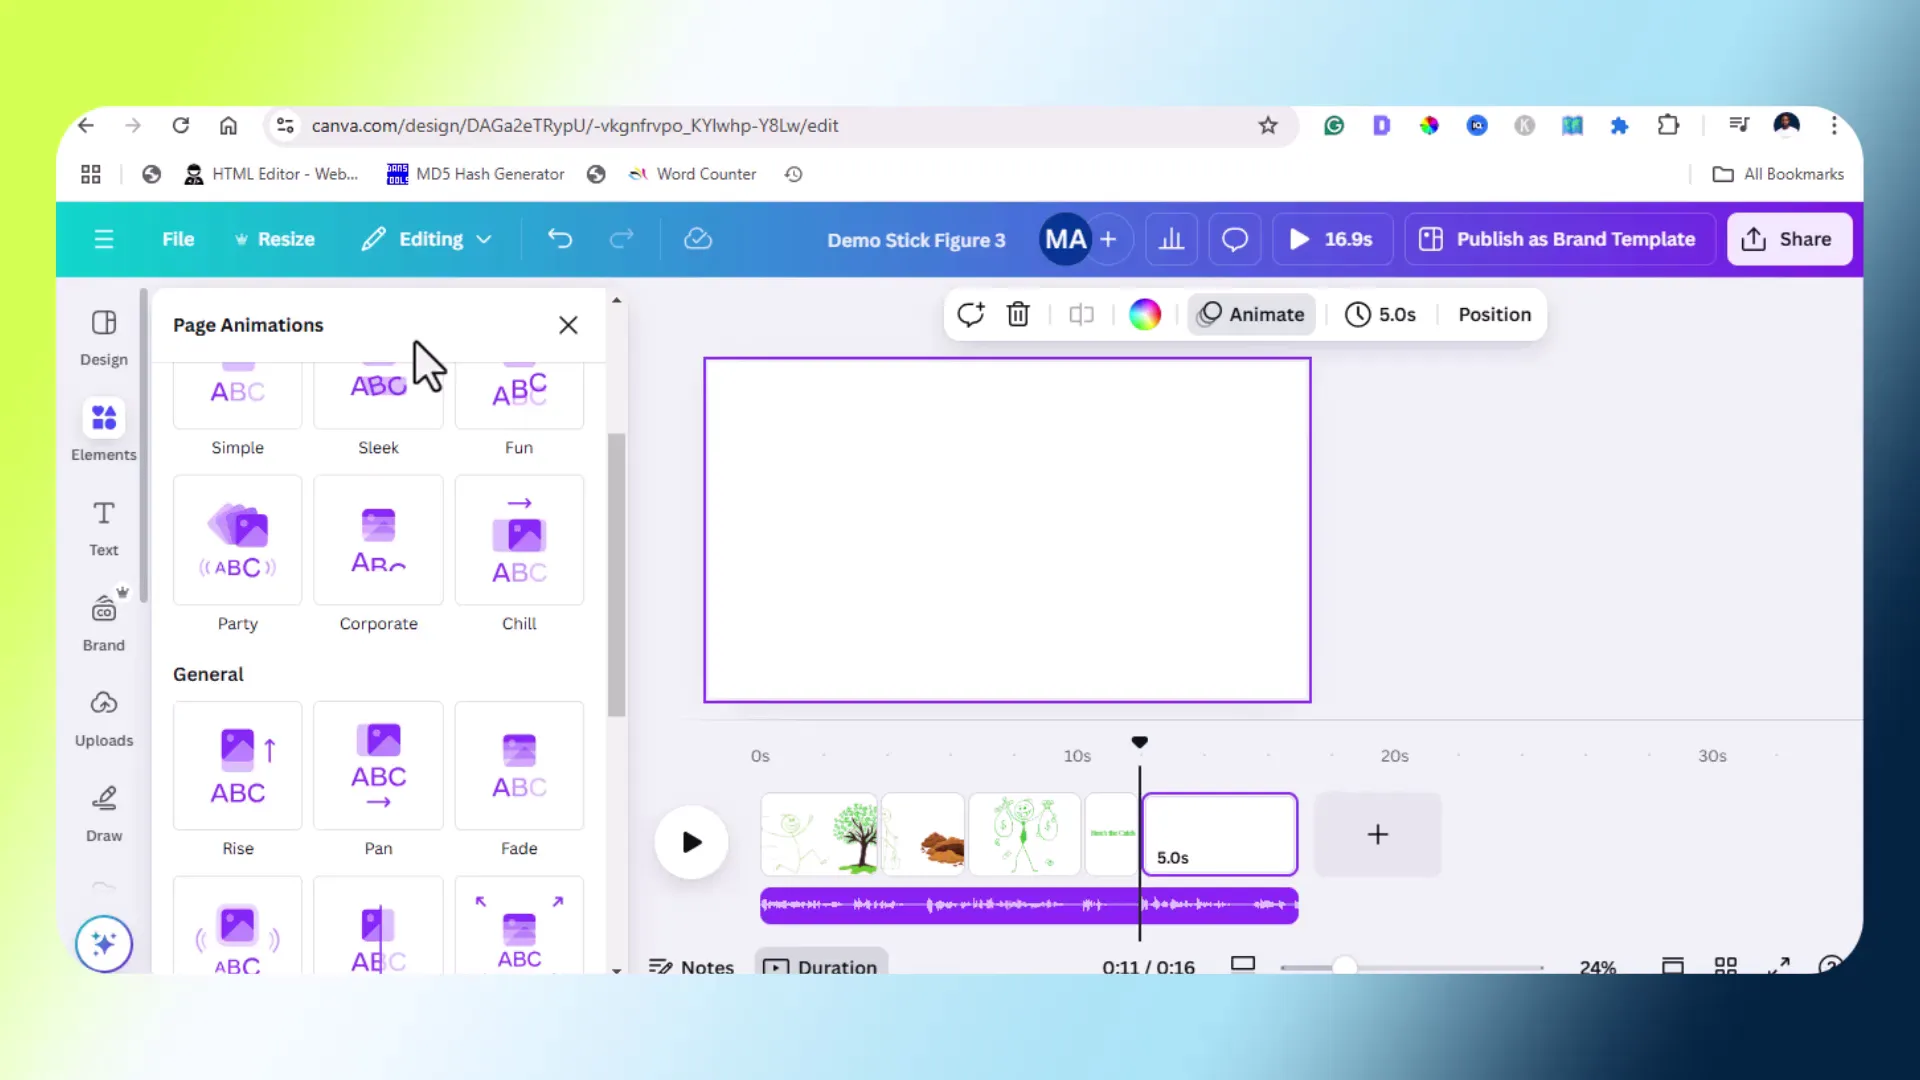
Task: Open the Design sidebar panel
Action: (104, 338)
